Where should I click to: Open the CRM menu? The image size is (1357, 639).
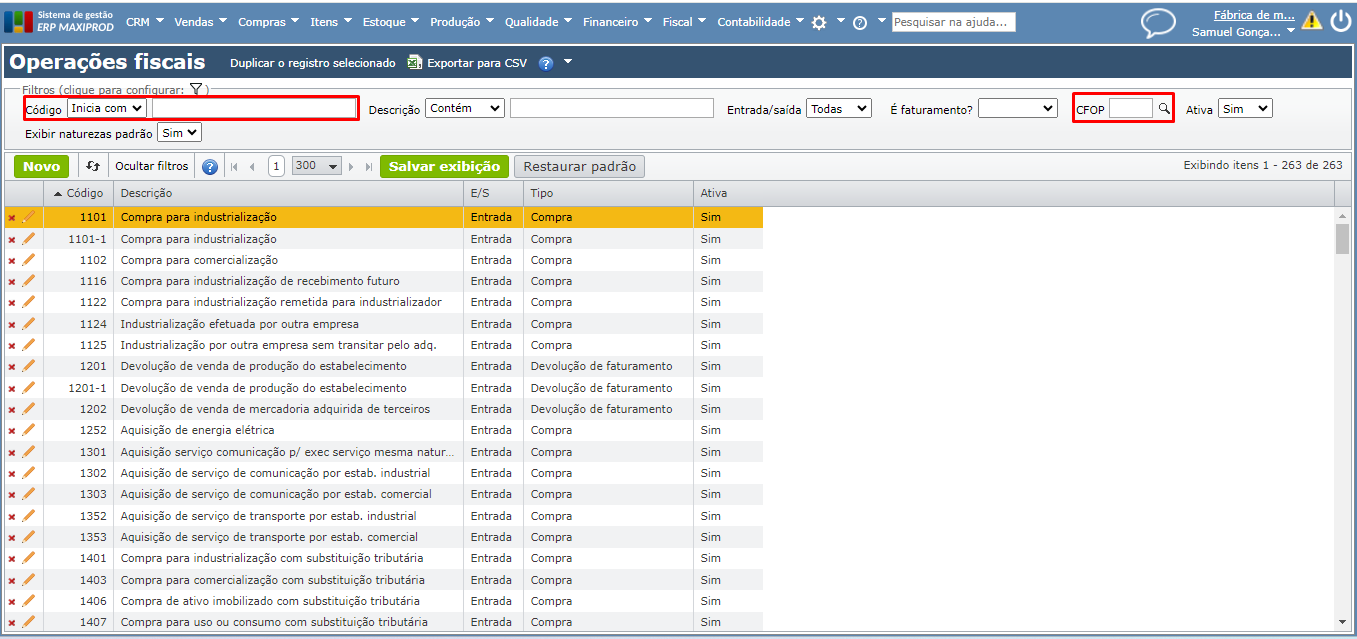point(144,22)
